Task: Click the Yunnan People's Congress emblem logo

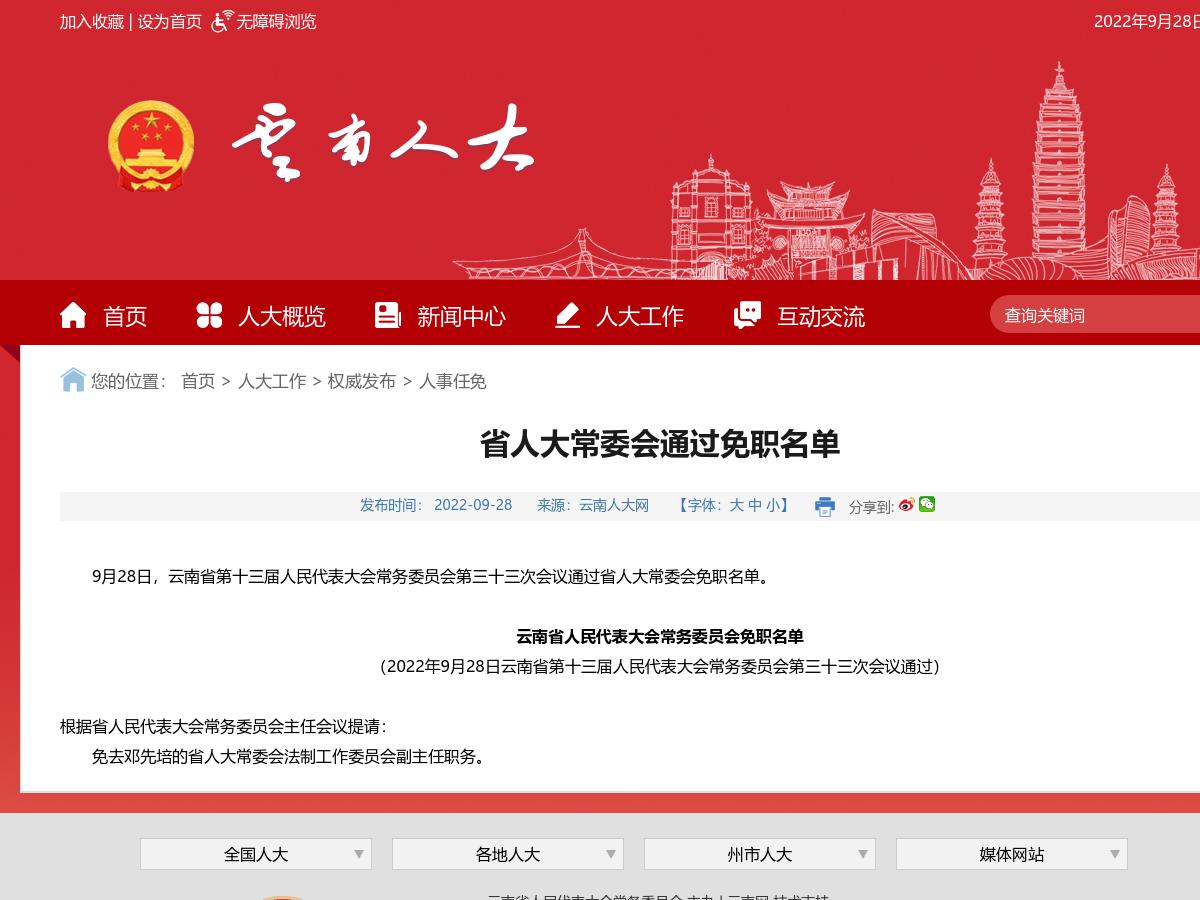Action: click(151, 143)
